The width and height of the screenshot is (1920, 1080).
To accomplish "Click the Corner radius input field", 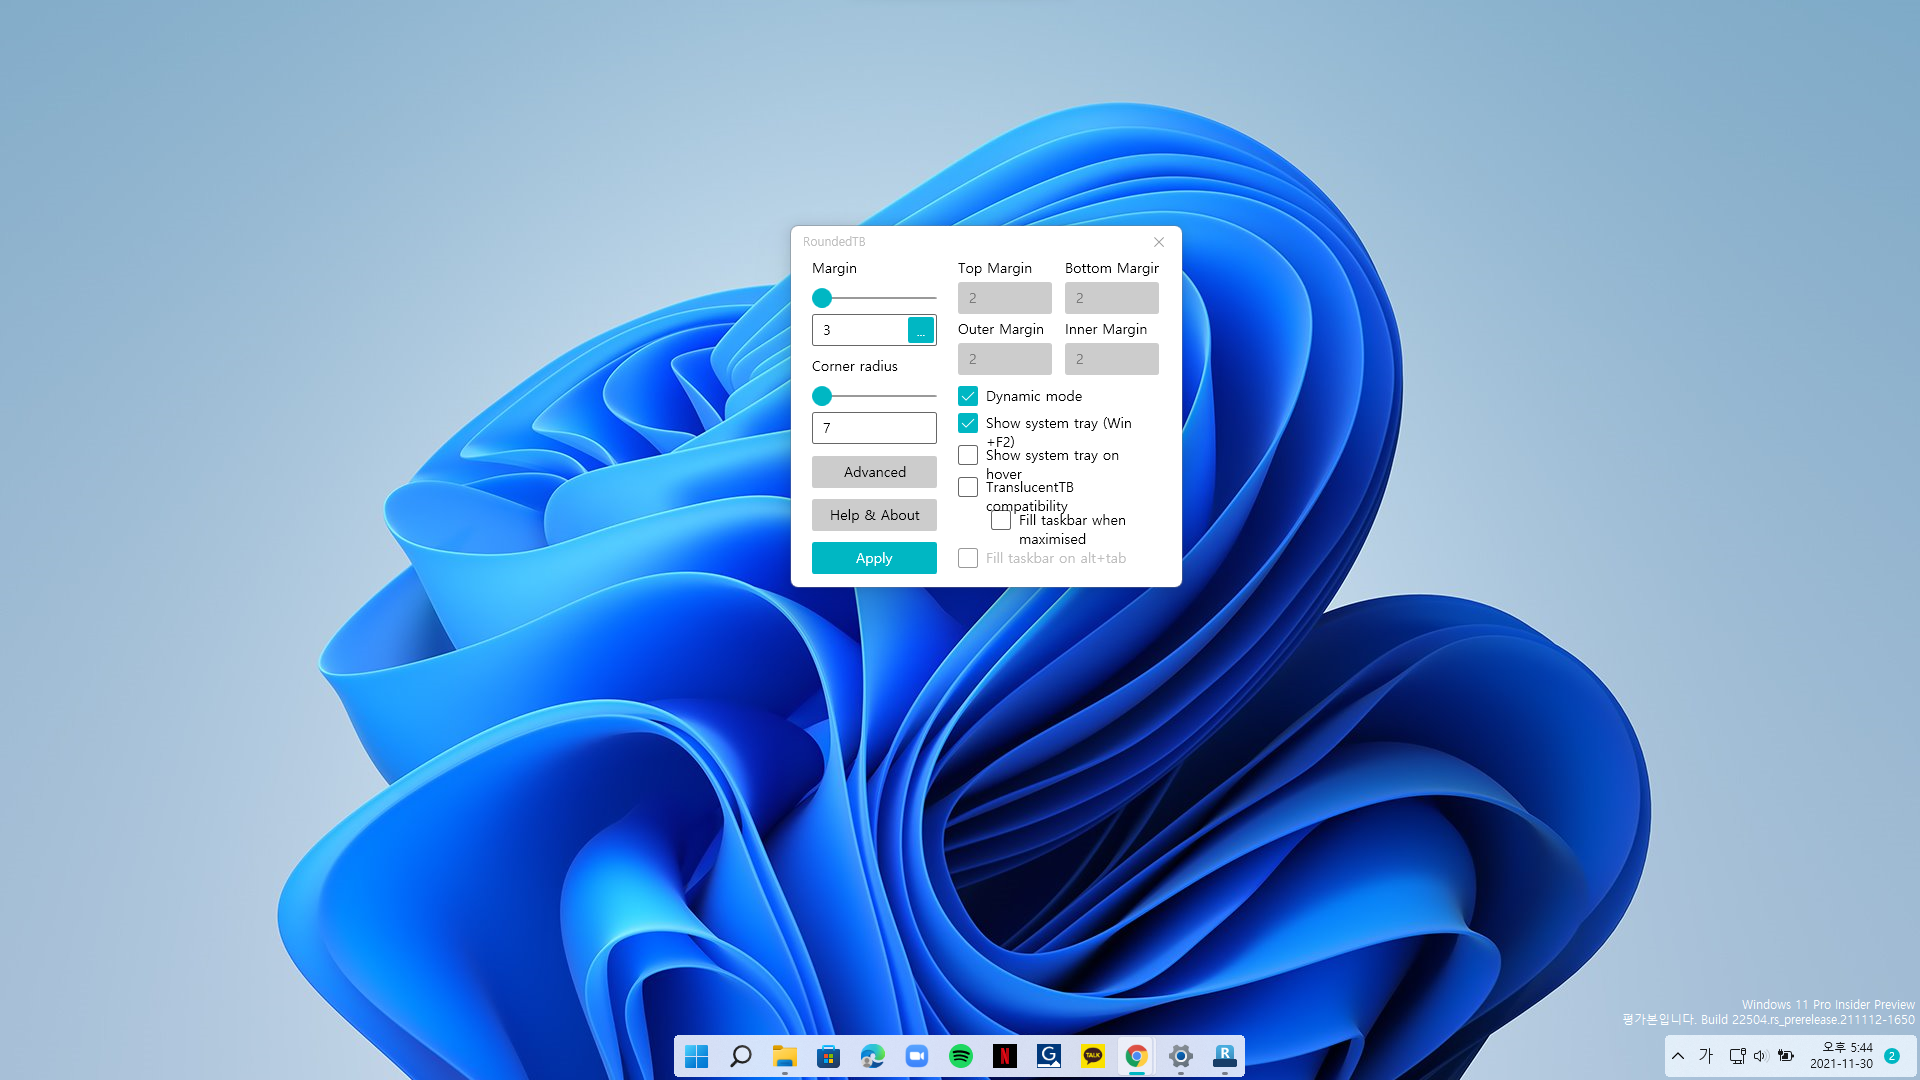I will pos(874,428).
